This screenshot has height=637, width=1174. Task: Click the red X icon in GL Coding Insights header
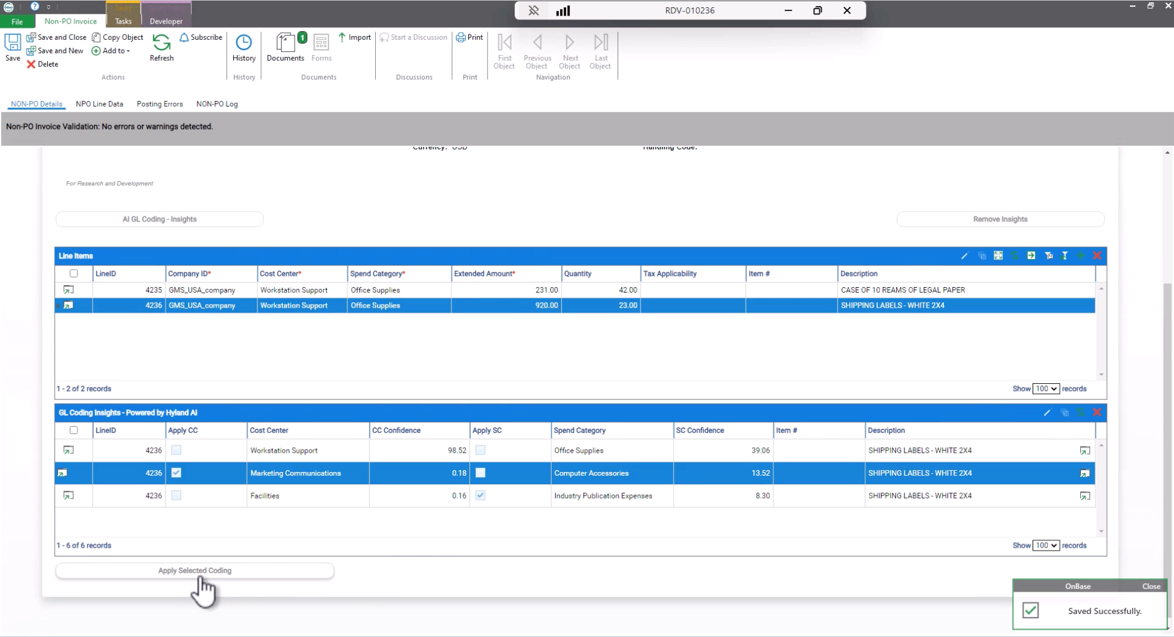coord(1097,413)
